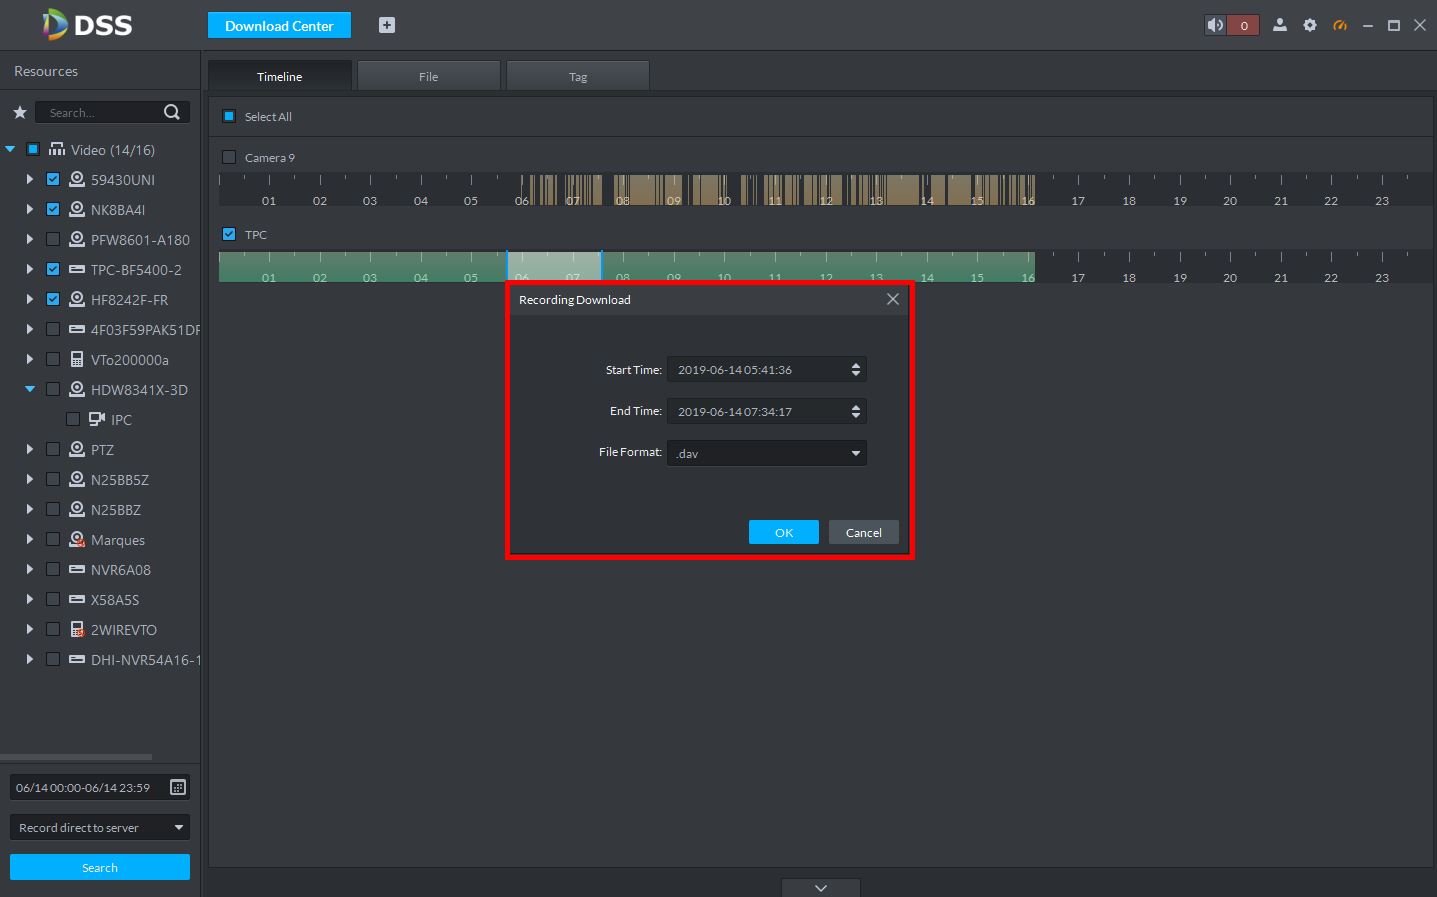Screen dimensions: 1437x897
Task: Cancel the Recording Download dialog
Action: coord(864,532)
